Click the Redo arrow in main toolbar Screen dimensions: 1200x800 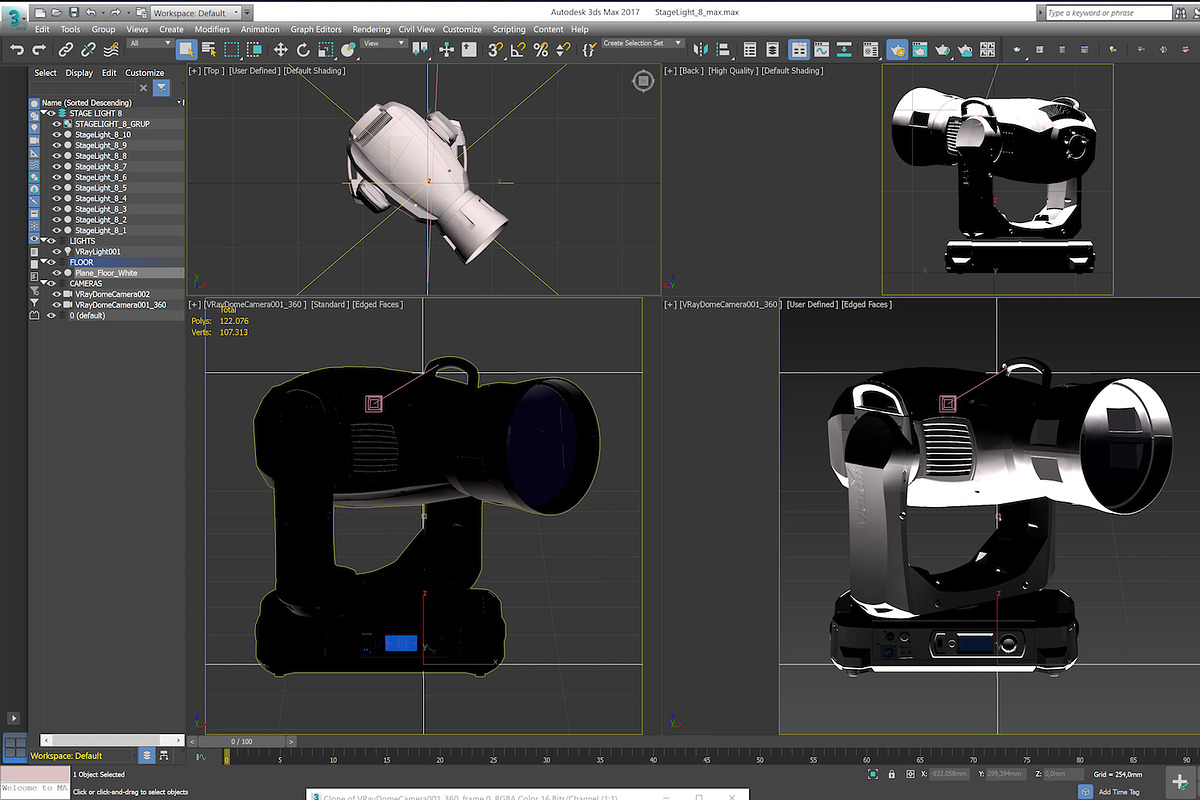pos(41,49)
